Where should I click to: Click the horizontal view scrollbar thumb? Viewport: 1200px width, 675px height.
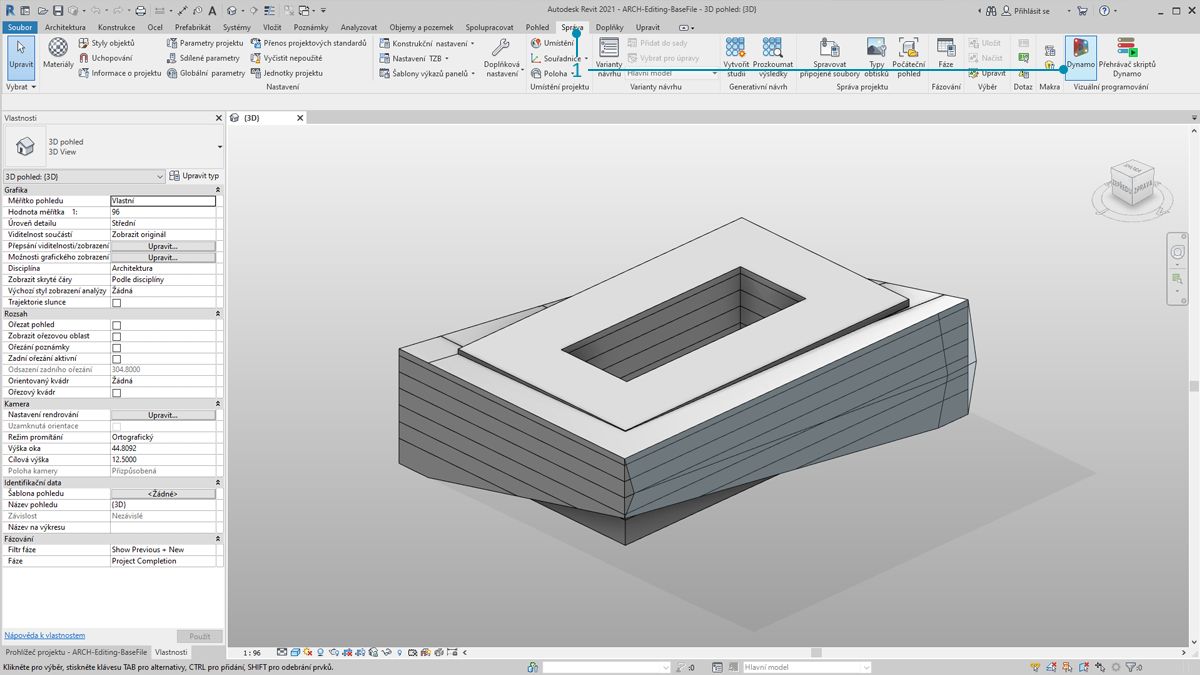[816, 653]
